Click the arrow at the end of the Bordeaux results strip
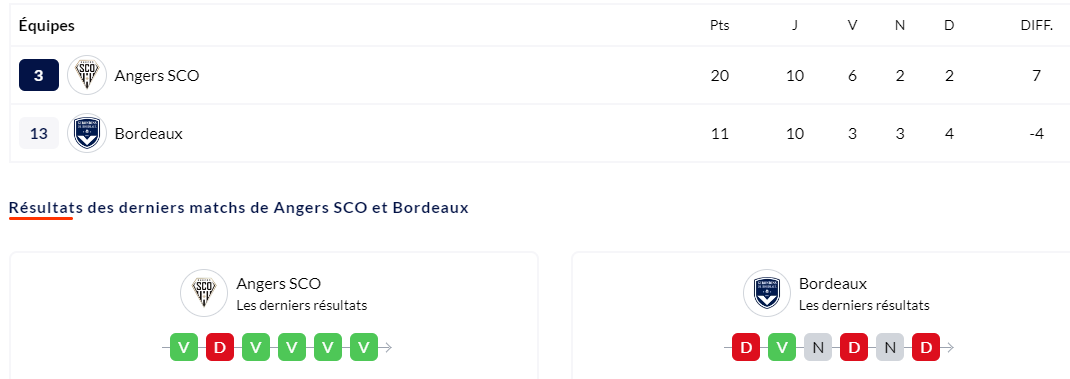Viewport: 1070px width, 379px height. pos(949,348)
